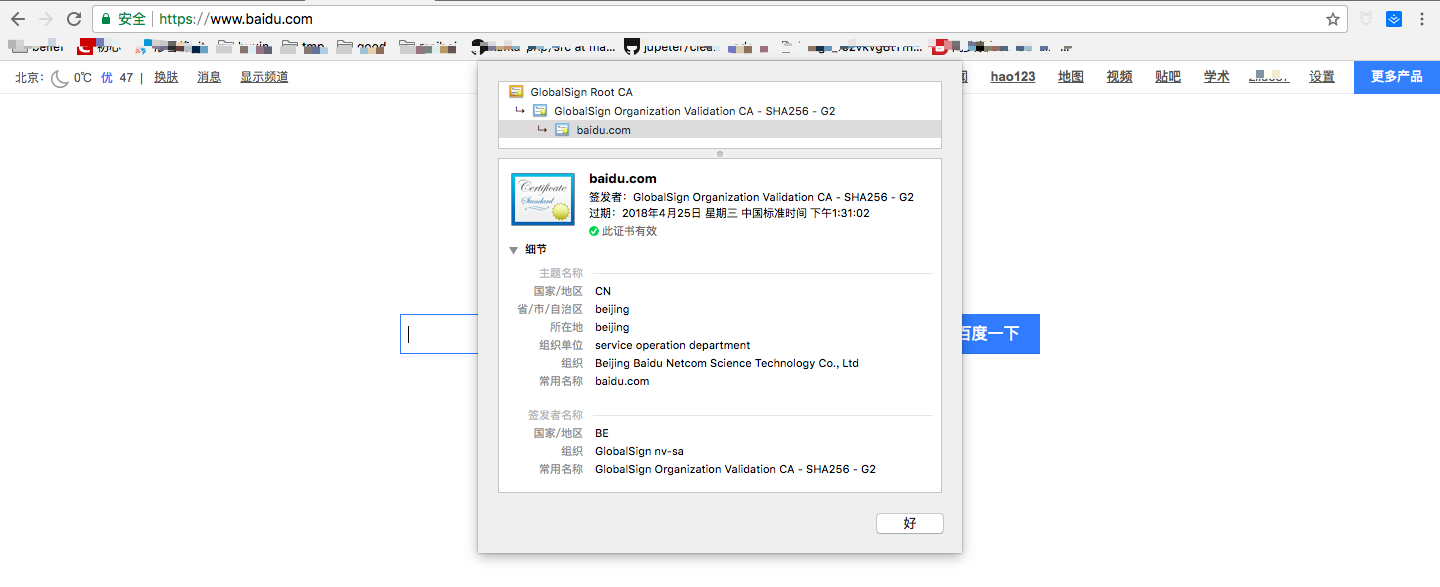
Task: Click the browser forward arrow
Action: click(46, 19)
